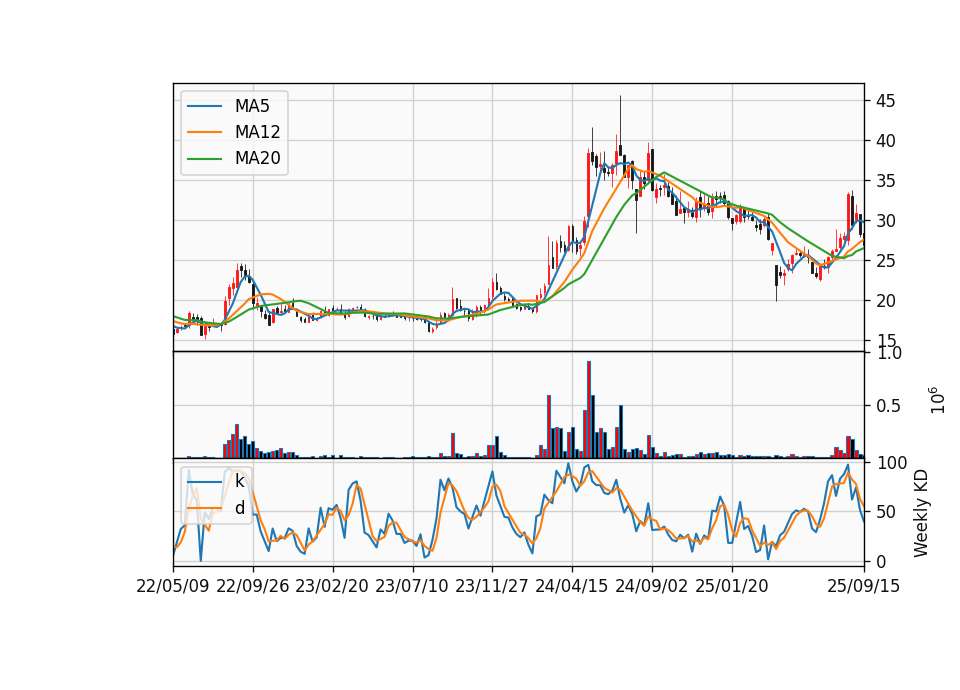Click the 23/11/27 date axis label
The width and height of the screenshot is (960, 690).
492,586
